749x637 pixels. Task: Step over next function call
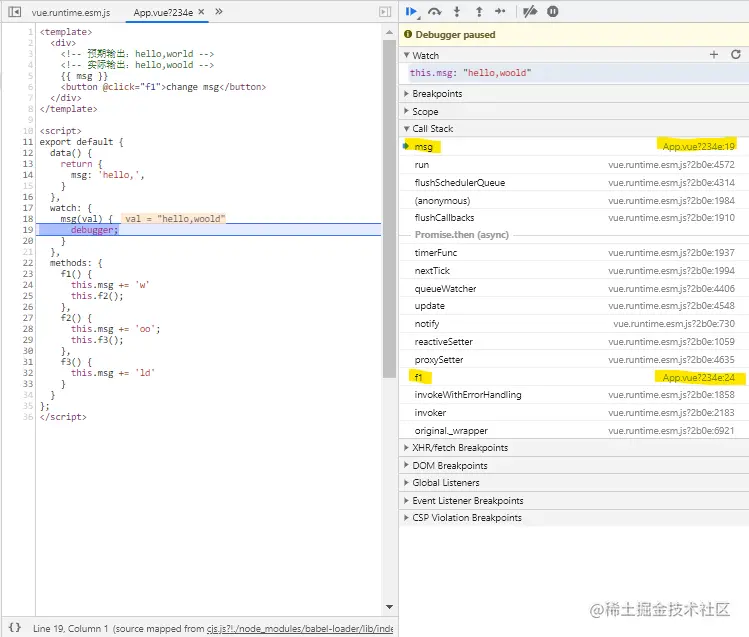coord(434,12)
